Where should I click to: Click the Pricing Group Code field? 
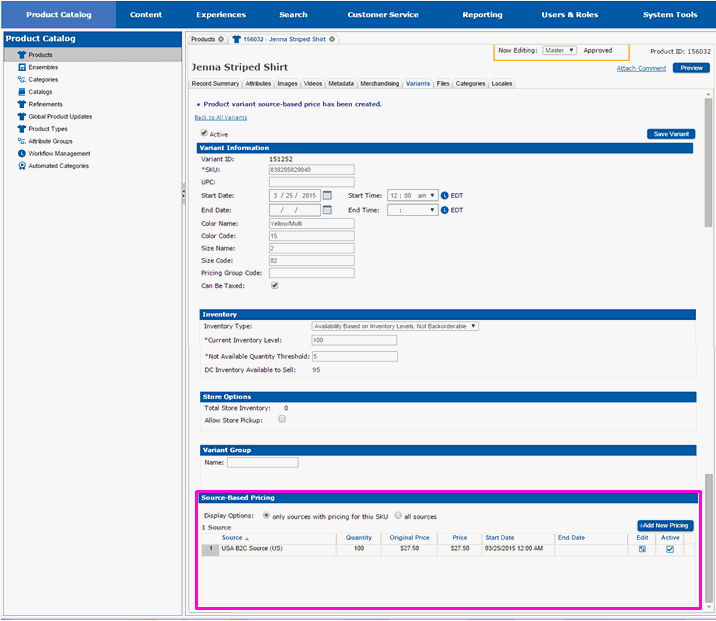click(311, 273)
